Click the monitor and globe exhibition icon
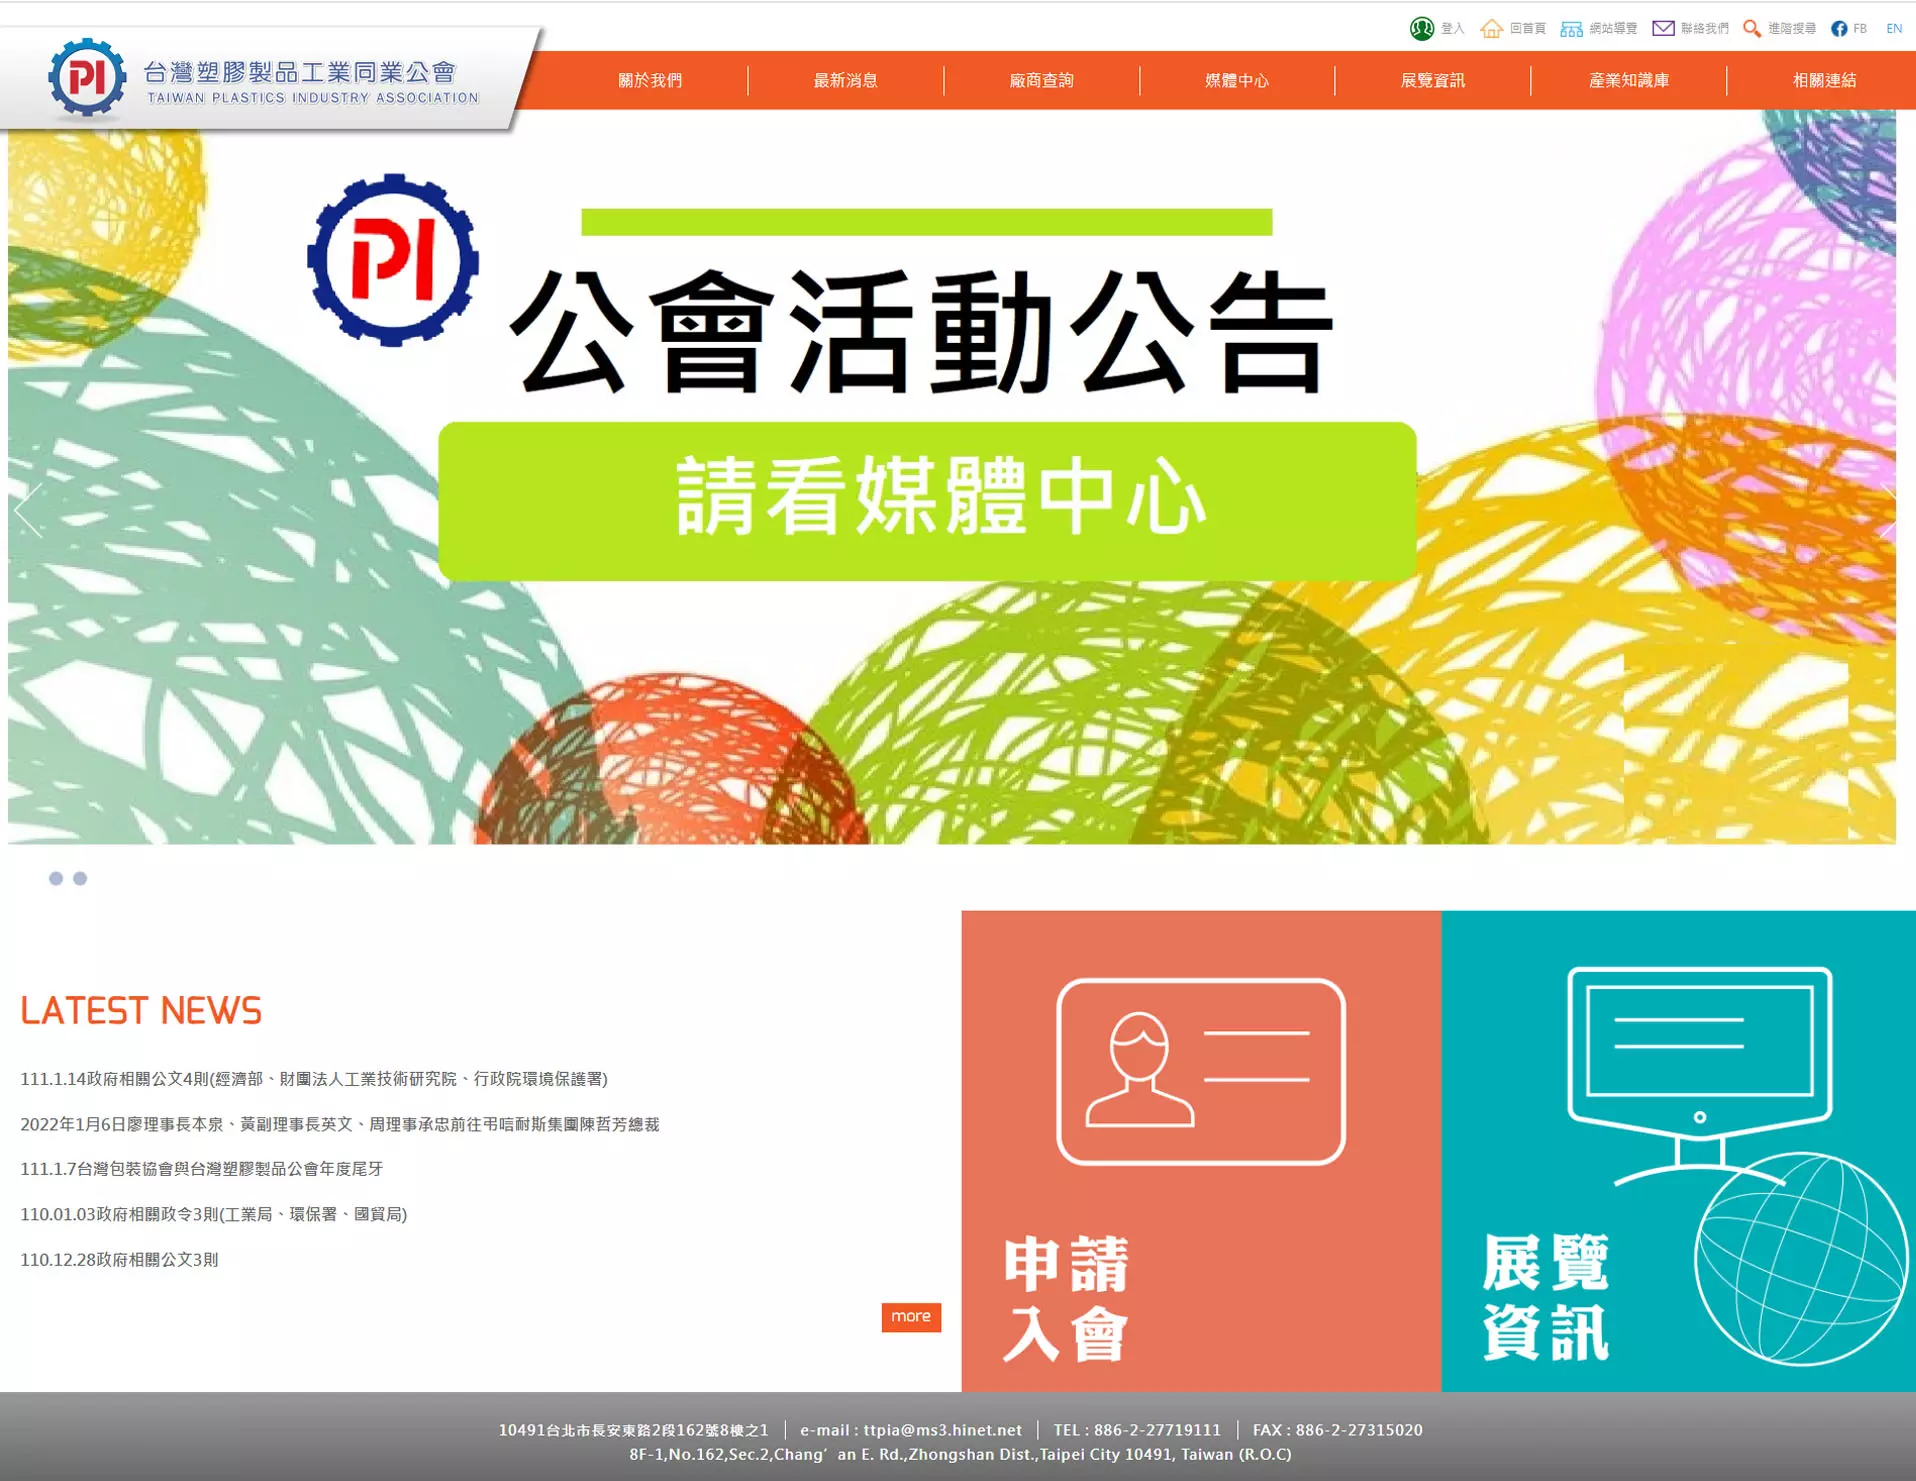 (x=1738, y=1165)
